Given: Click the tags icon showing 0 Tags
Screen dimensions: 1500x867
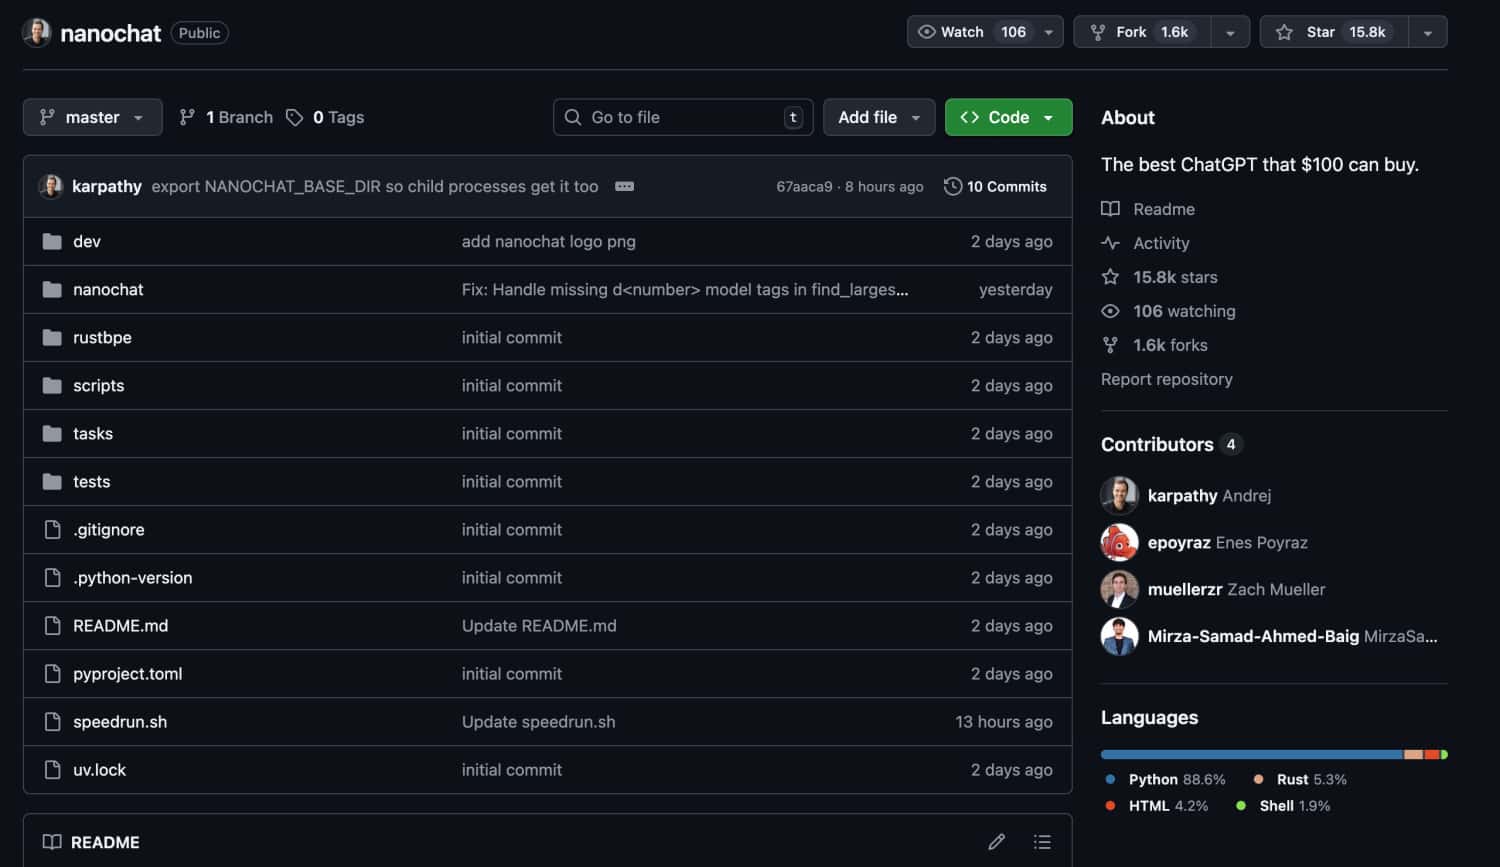Looking at the screenshot, I should coord(294,118).
